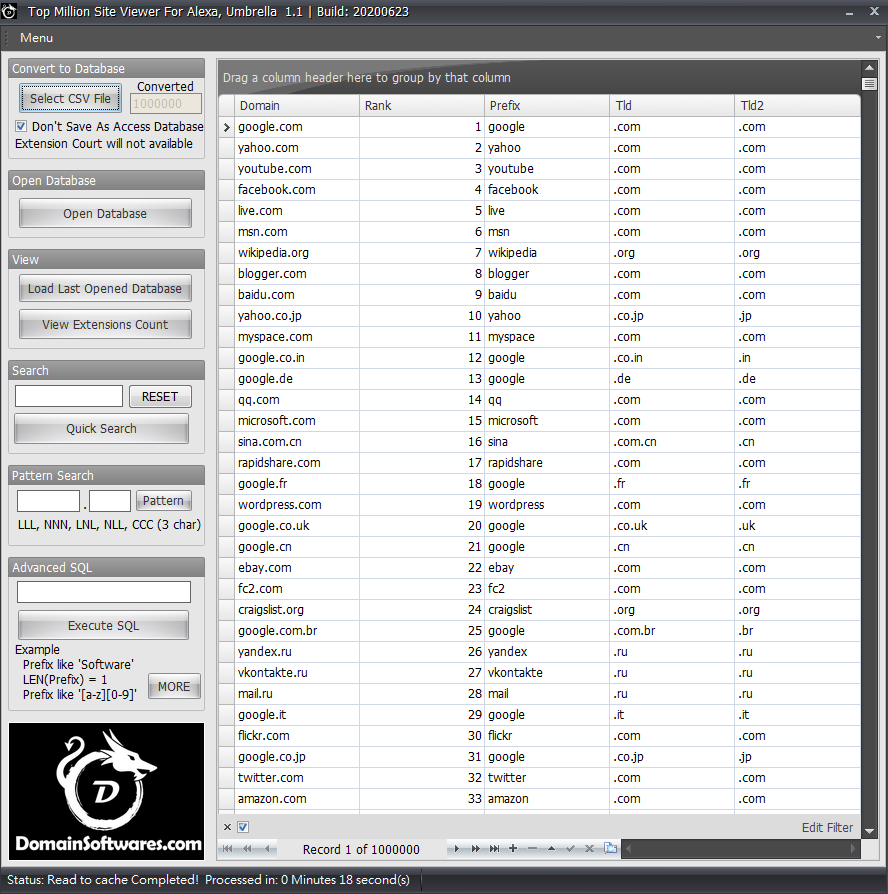
Task: Click the first Pattern Search input field
Action: pyautogui.click(x=48, y=501)
